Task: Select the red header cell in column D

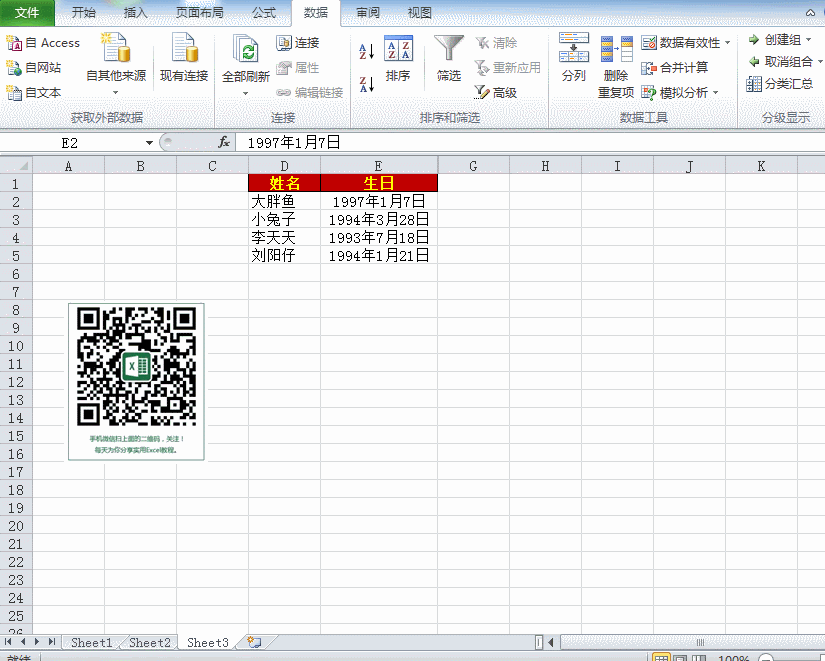Action: [284, 183]
